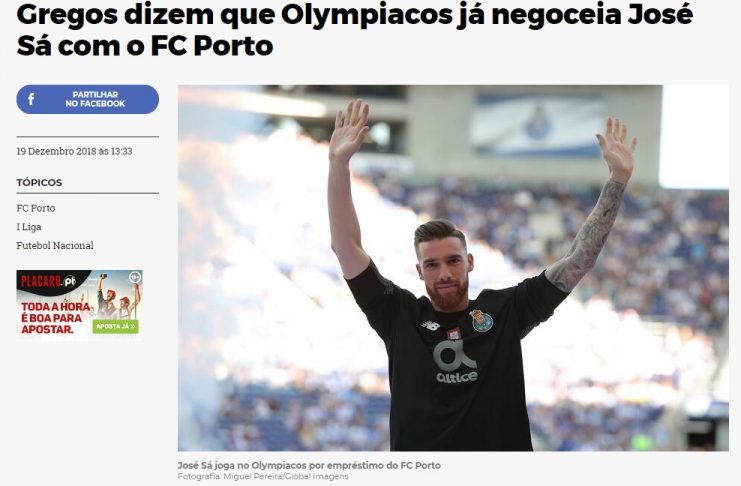Click the Miguel Pereira/Global Imagens photo credit
Image resolution: width=741 pixels, height=486 pixels.
click(263, 477)
